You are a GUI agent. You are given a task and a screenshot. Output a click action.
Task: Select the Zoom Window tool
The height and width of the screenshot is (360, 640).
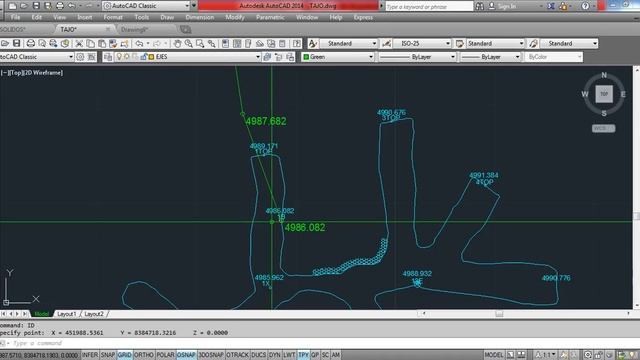(200, 43)
